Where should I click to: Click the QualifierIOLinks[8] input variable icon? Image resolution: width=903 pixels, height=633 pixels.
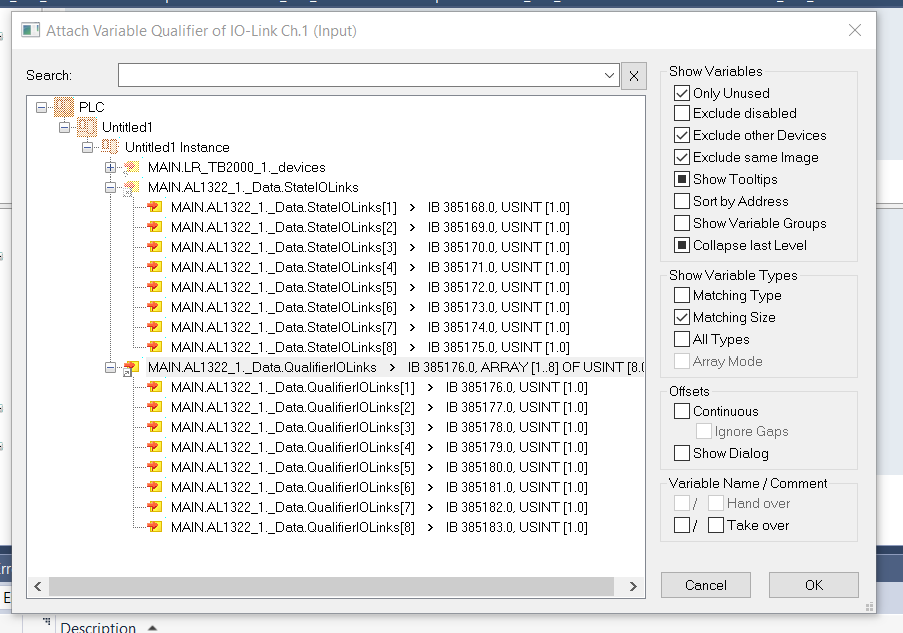(x=154, y=526)
